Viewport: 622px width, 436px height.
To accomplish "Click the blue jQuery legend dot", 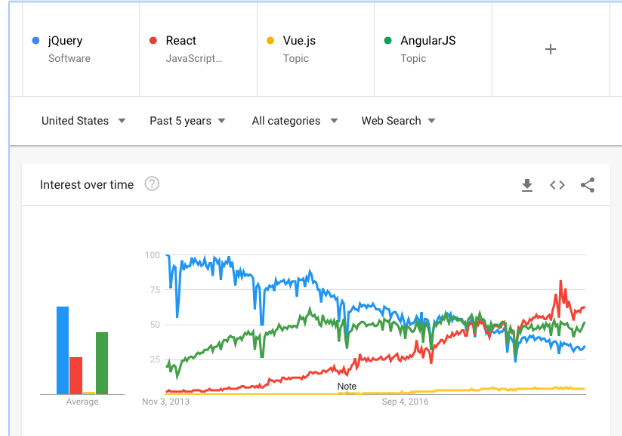I will coord(36,41).
